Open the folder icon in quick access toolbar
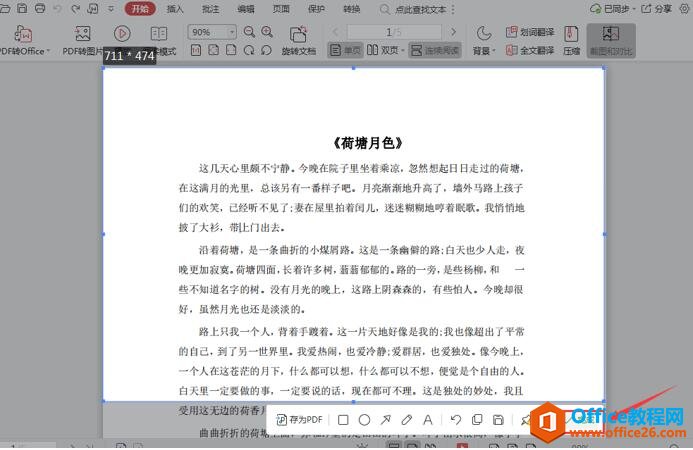The image size is (693, 450). tap(4, 8)
